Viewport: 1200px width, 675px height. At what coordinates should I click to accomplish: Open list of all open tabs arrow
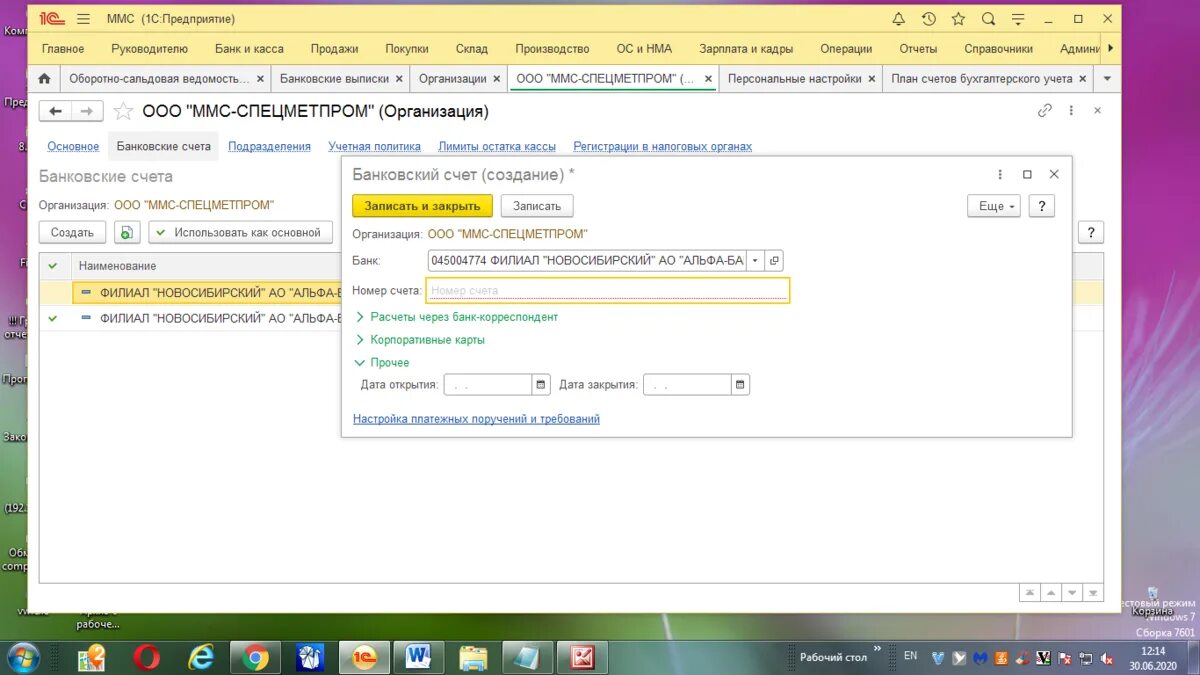(1107, 79)
